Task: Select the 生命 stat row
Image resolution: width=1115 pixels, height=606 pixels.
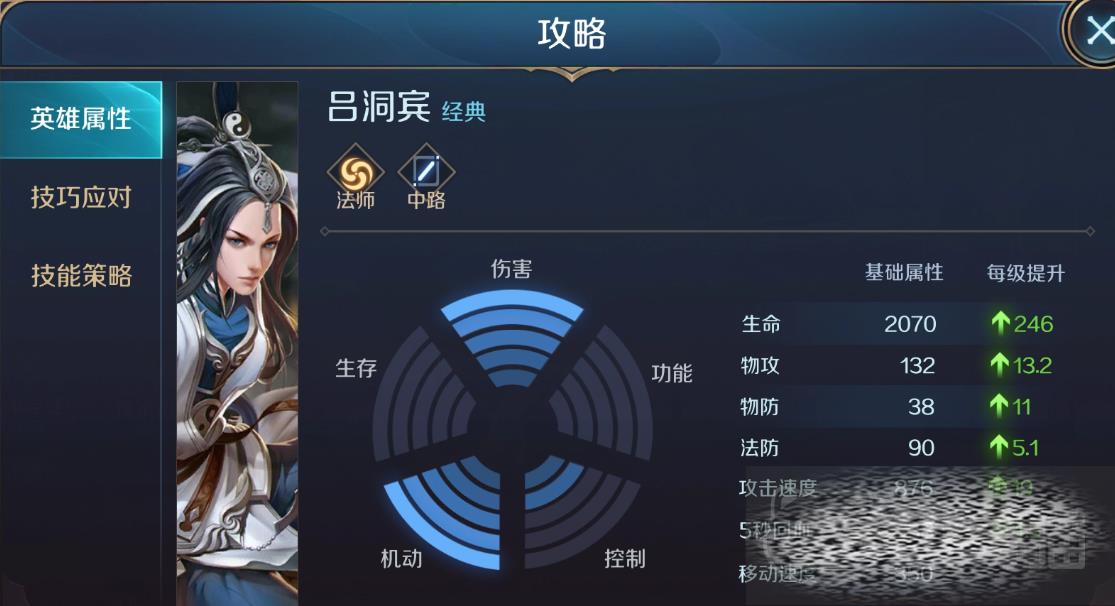Action: [903, 324]
